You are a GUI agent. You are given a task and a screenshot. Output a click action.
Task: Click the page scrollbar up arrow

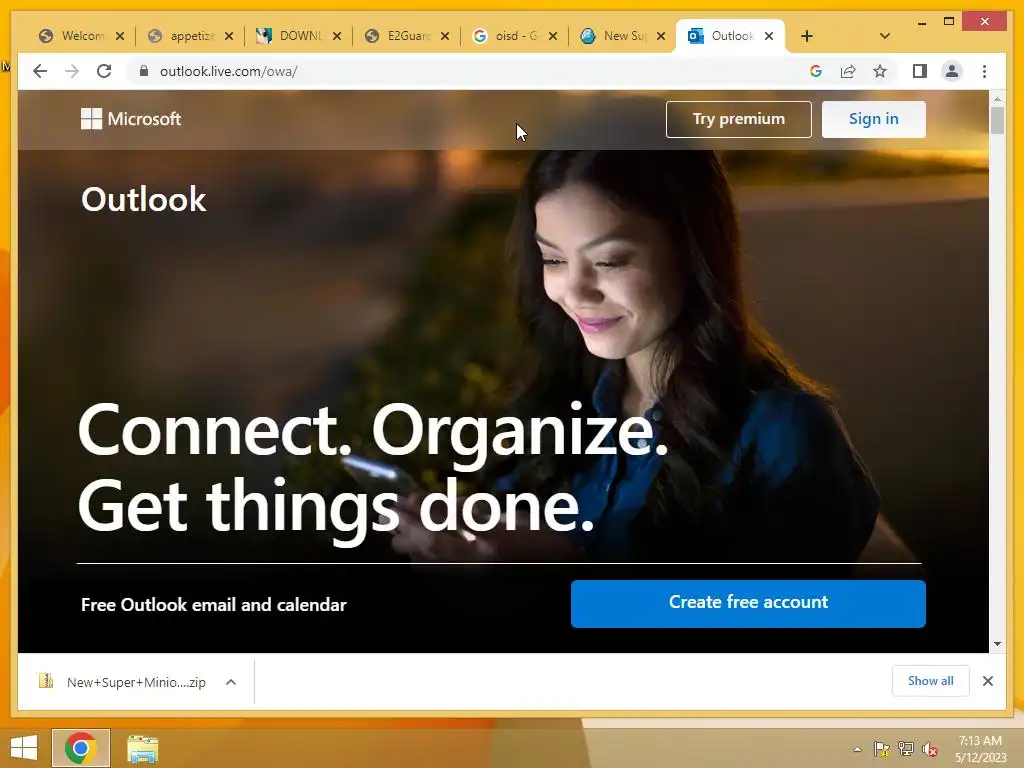click(997, 99)
